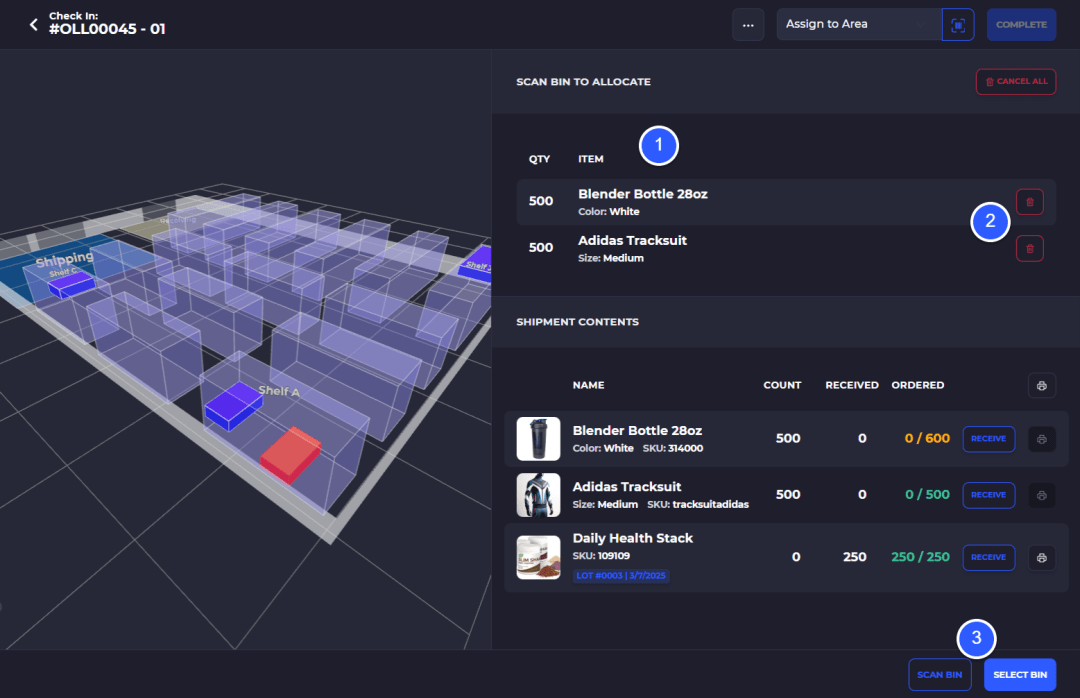
Task: Select the blue bin on Shelf A
Action: click(x=233, y=407)
